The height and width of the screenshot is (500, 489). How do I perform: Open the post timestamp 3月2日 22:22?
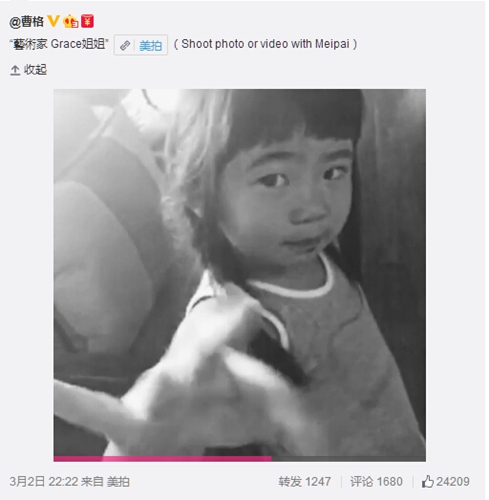point(44,482)
